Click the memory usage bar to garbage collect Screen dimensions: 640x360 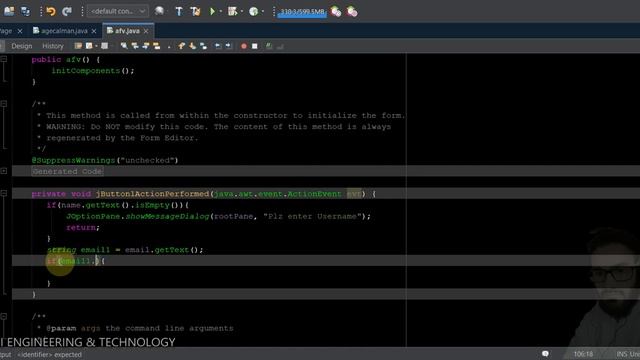[302, 12]
